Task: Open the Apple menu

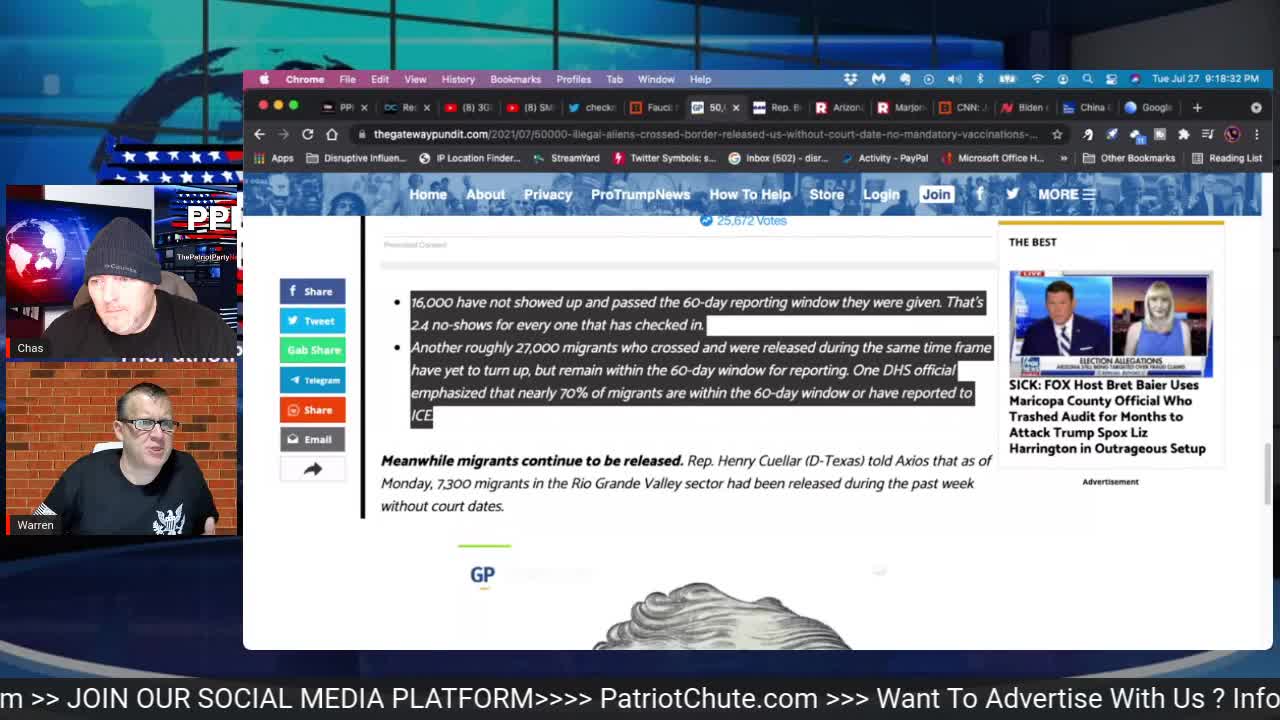Action: [264, 79]
